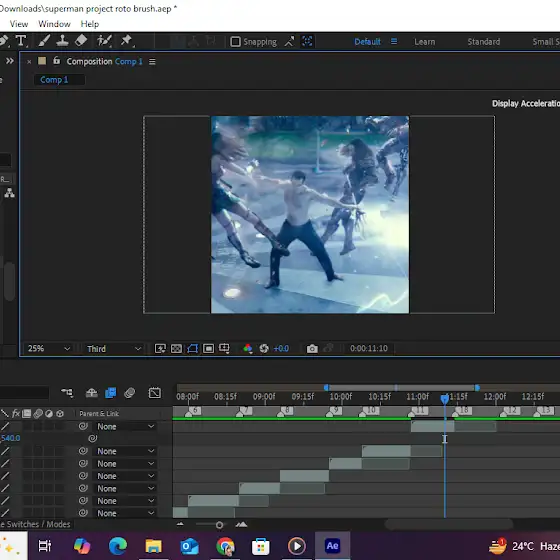Viewport: 560px width, 560px height.
Task: Toggle frame blending for the composition
Action: (x=111, y=393)
